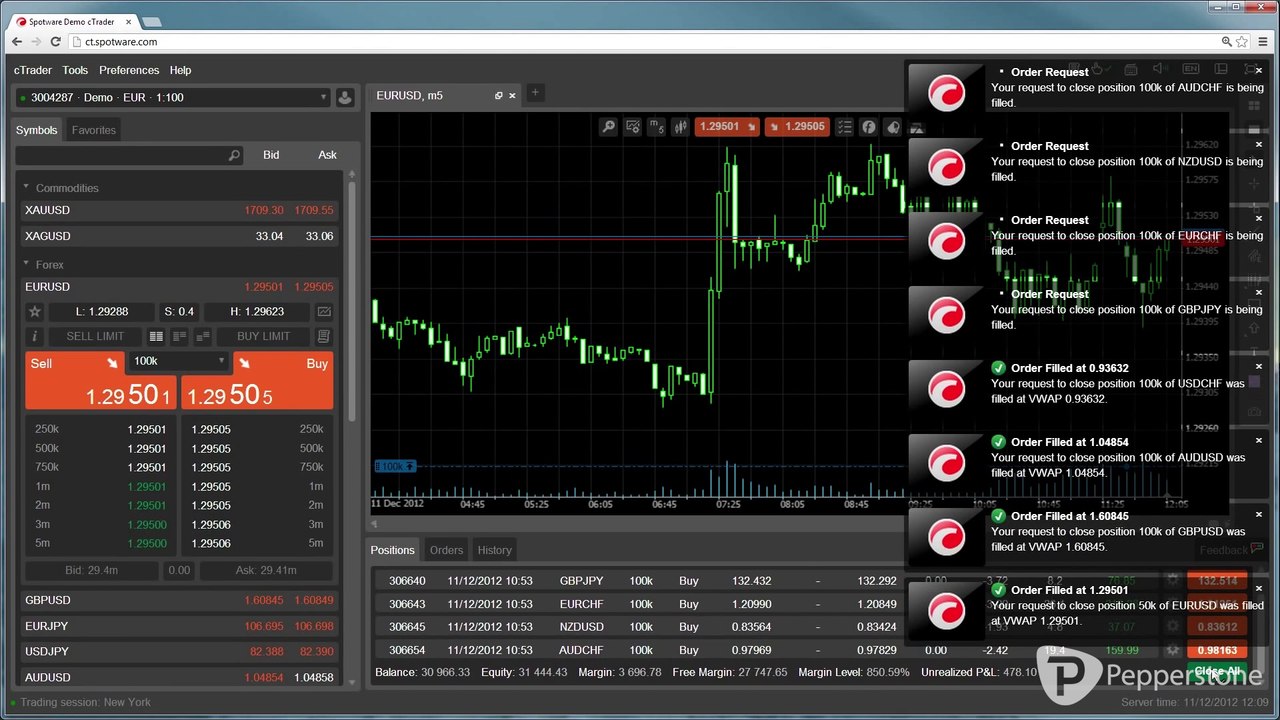Click chart toolbar buy 1.29505 button

[797, 127]
